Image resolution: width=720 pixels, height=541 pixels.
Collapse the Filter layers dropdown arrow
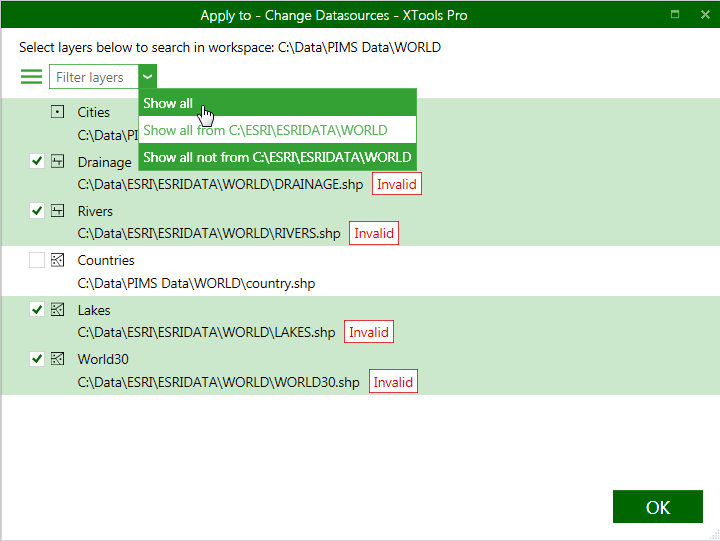pyautogui.click(x=147, y=77)
